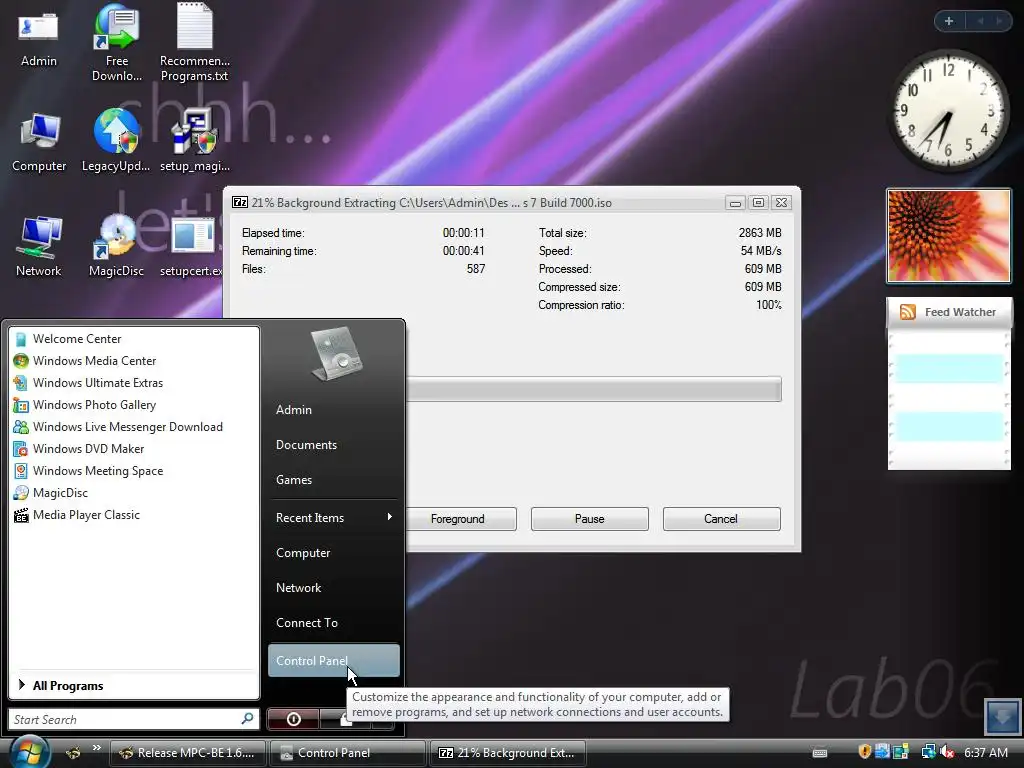Click the analog clock sidebar gadget
1024x768 pixels.
click(948, 110)
